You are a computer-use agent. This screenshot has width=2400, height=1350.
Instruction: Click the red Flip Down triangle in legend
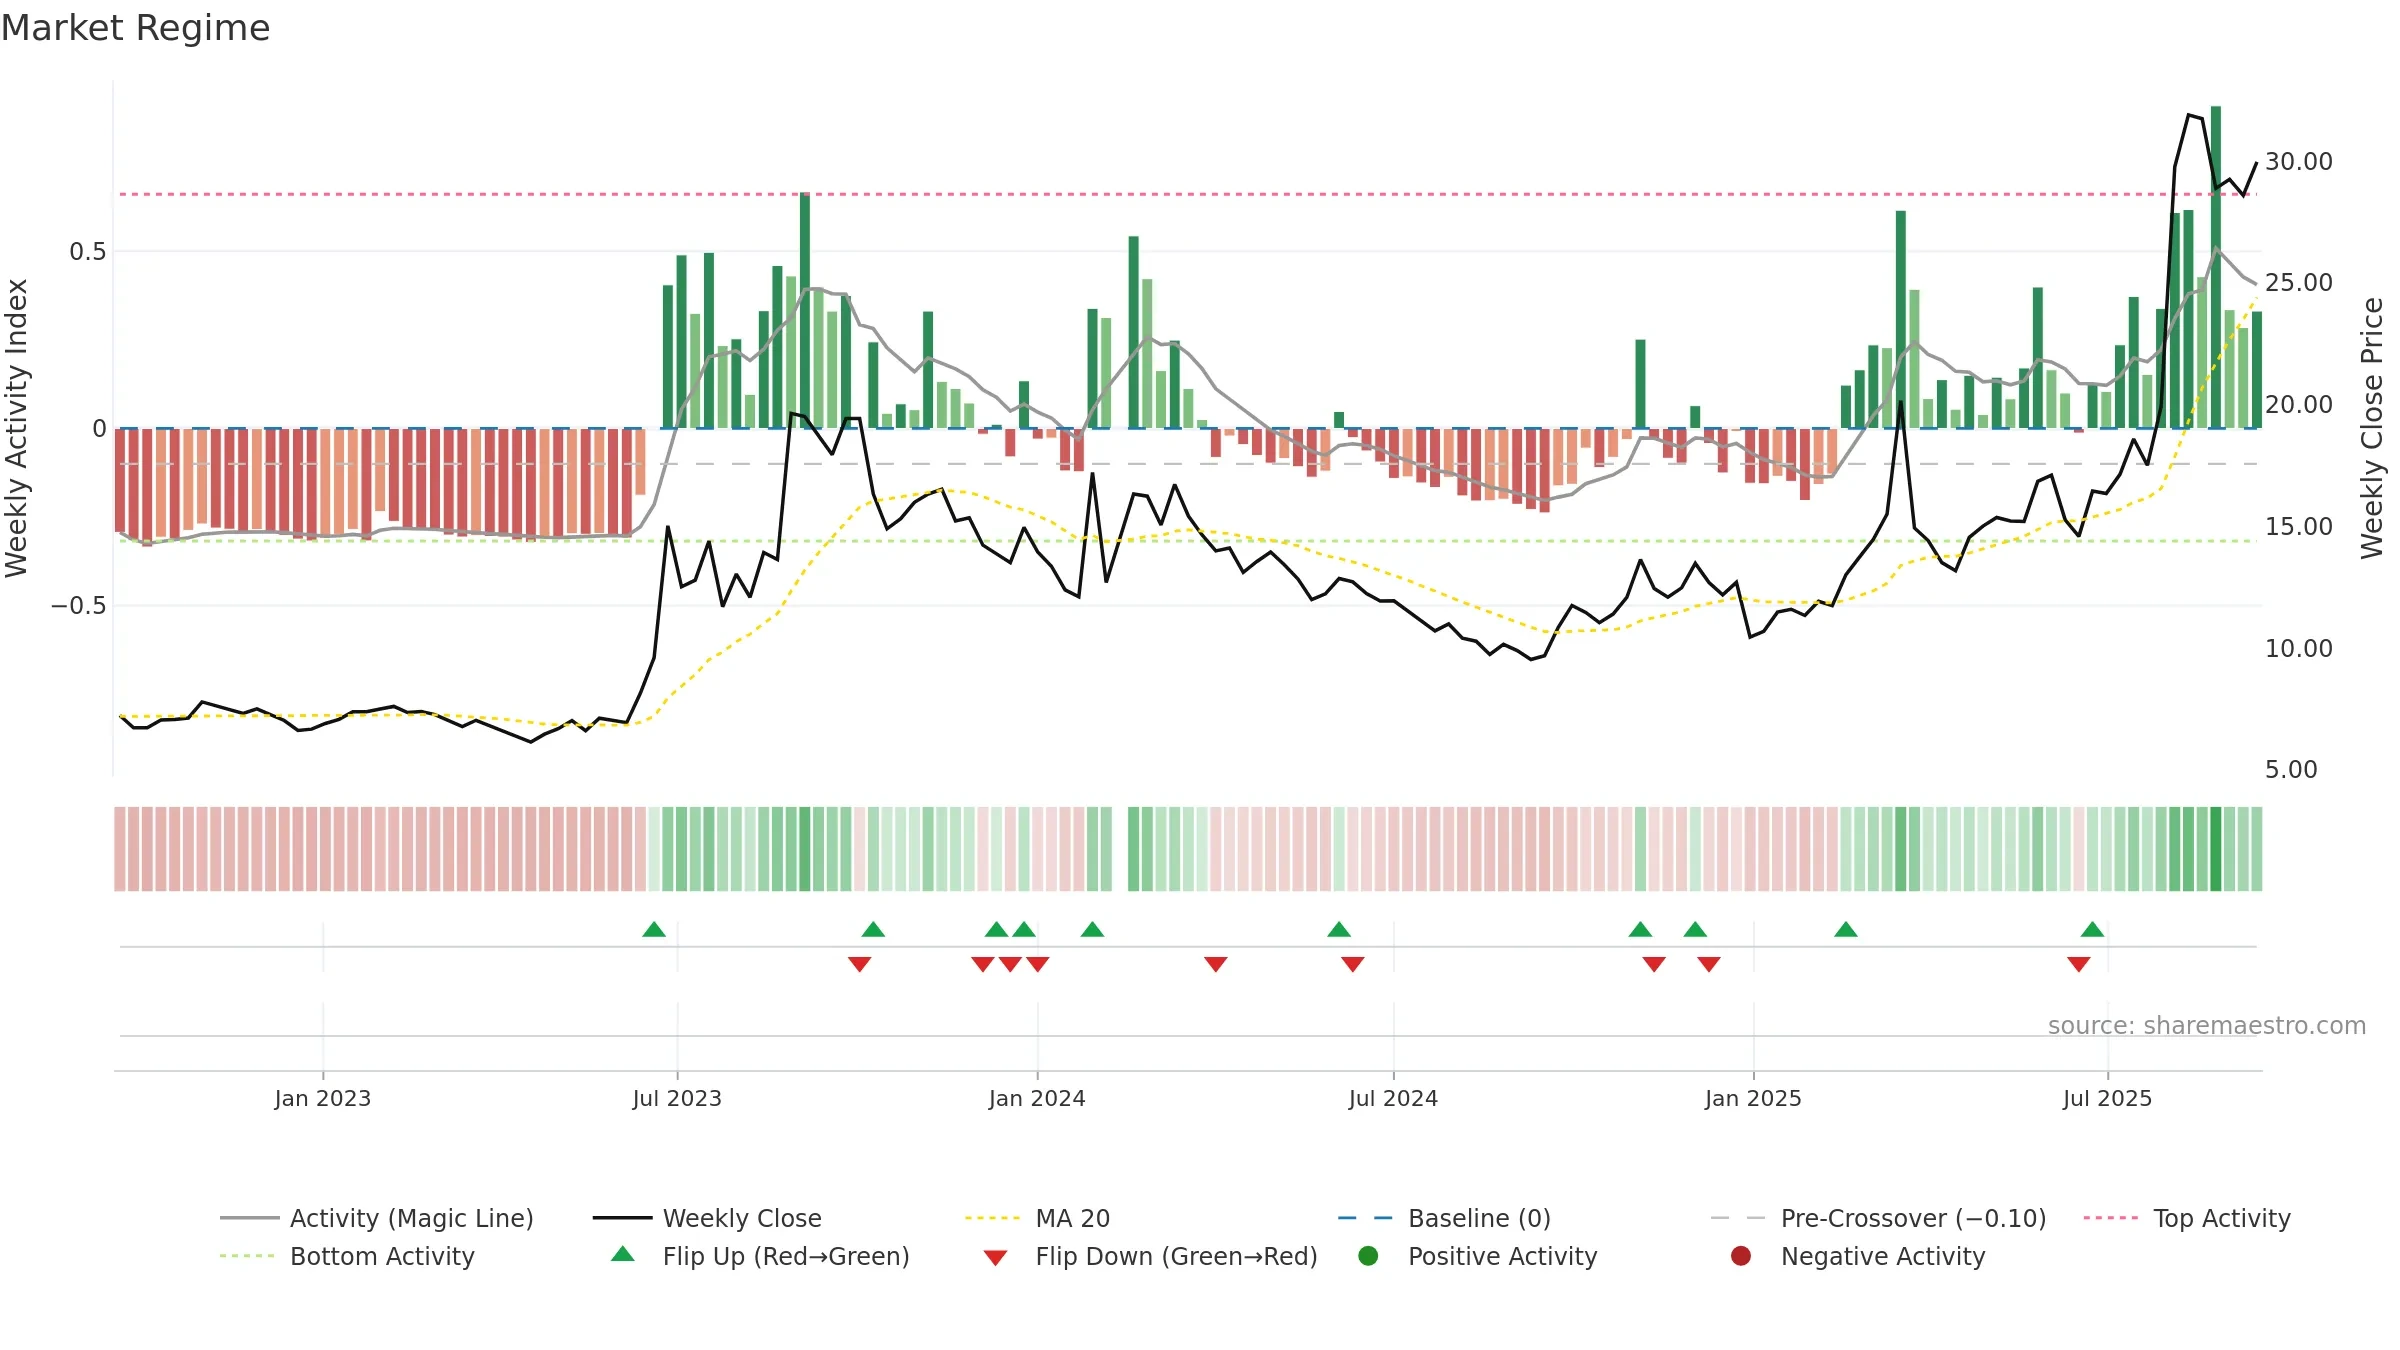tap(995, 1258)
